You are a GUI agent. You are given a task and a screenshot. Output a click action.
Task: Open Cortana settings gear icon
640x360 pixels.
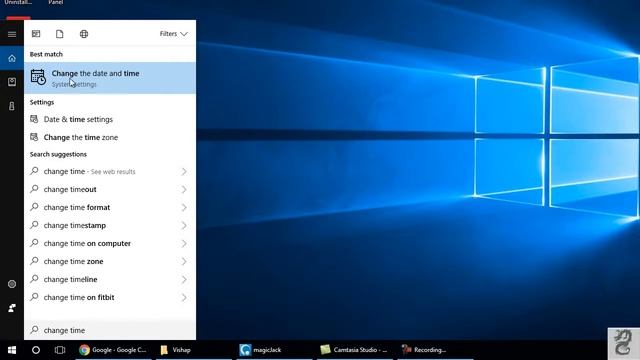click(12, 284)
